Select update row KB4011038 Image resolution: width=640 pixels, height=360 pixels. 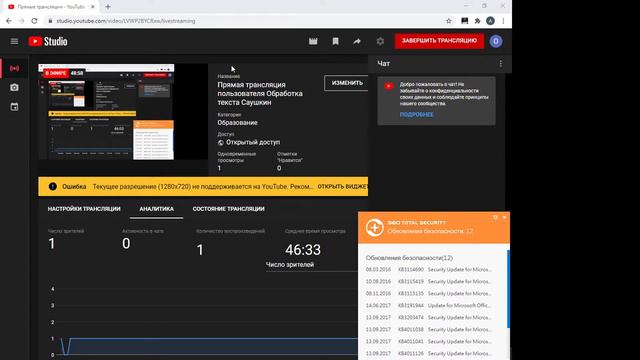[429, 329]
